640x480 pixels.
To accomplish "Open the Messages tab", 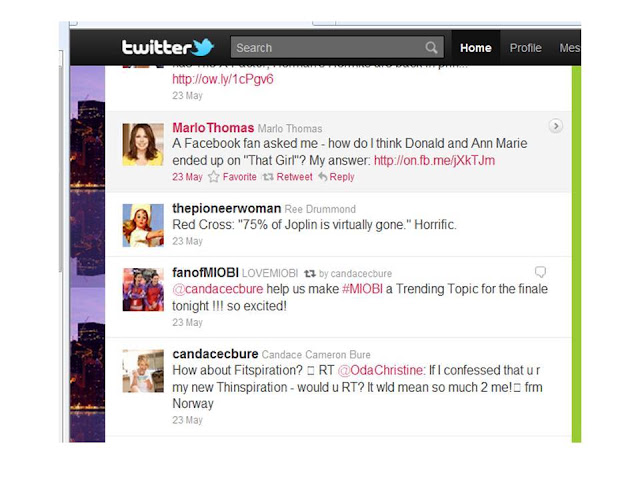I will coord(569,48).
